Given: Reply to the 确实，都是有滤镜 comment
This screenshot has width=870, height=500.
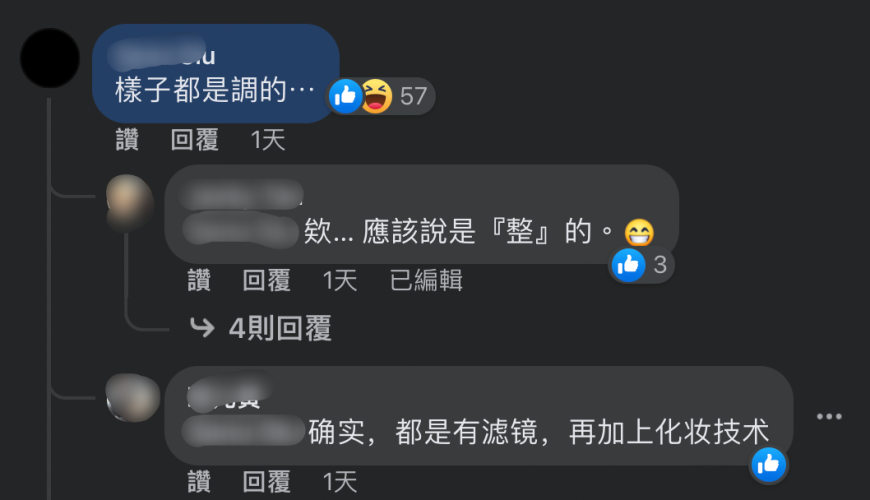Looking at the screenshot, I should point(267,482).
